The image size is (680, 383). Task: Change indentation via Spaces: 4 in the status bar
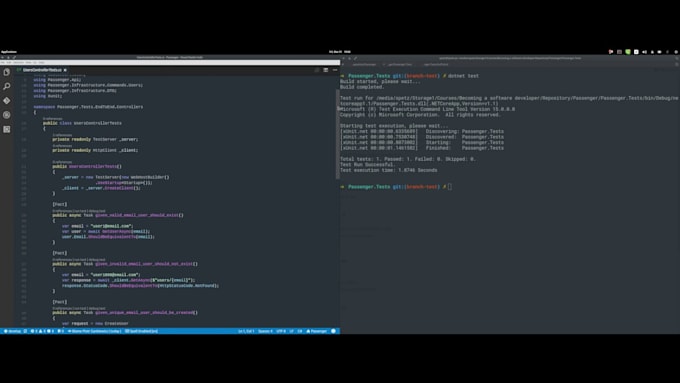pyautogui.click(x=265, y=331)
